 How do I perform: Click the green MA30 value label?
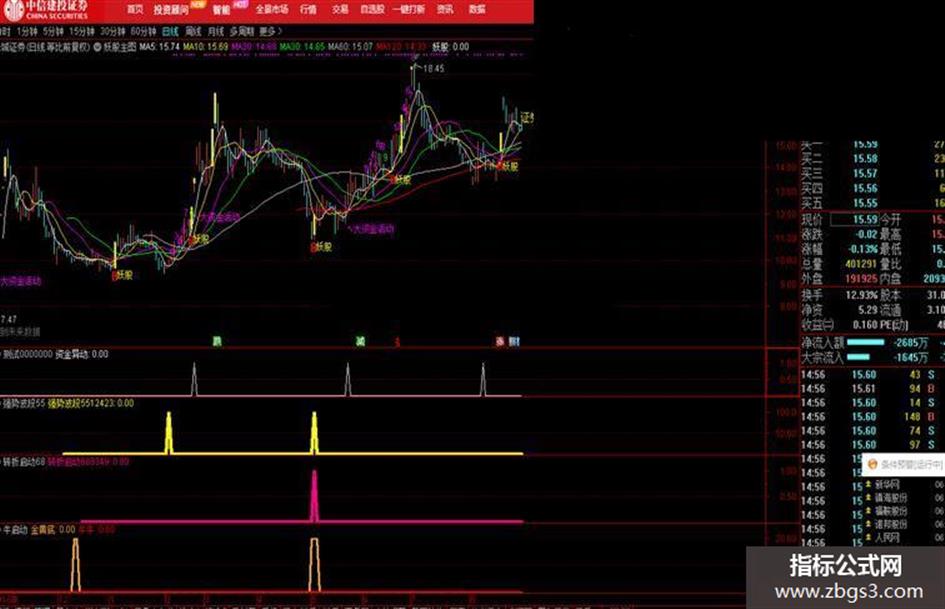click(x=302, y=46)
